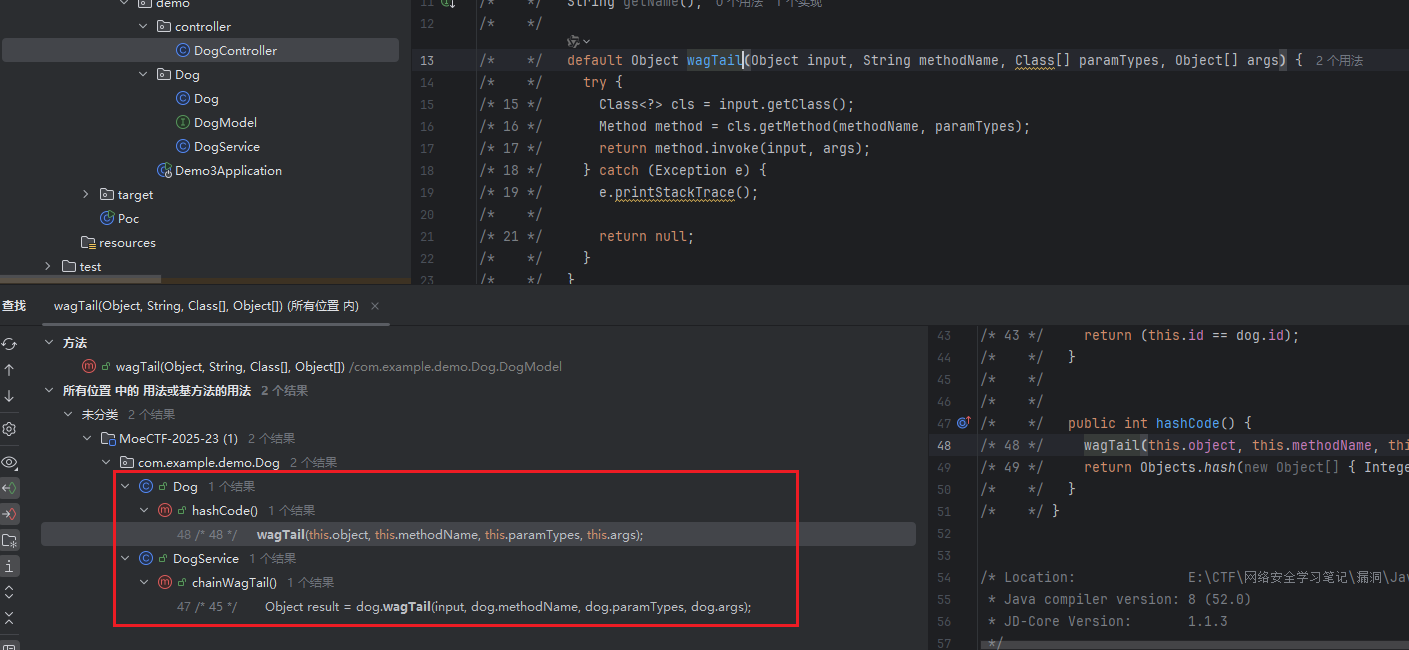
Task: Toggle the eye preview usages option
Action: [x=9, y=462]
